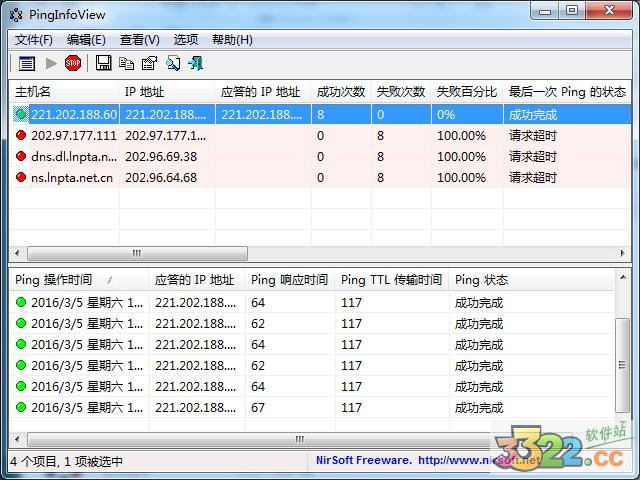
Task: Click the Save floppy disk icon
Action: pos(103,63)
